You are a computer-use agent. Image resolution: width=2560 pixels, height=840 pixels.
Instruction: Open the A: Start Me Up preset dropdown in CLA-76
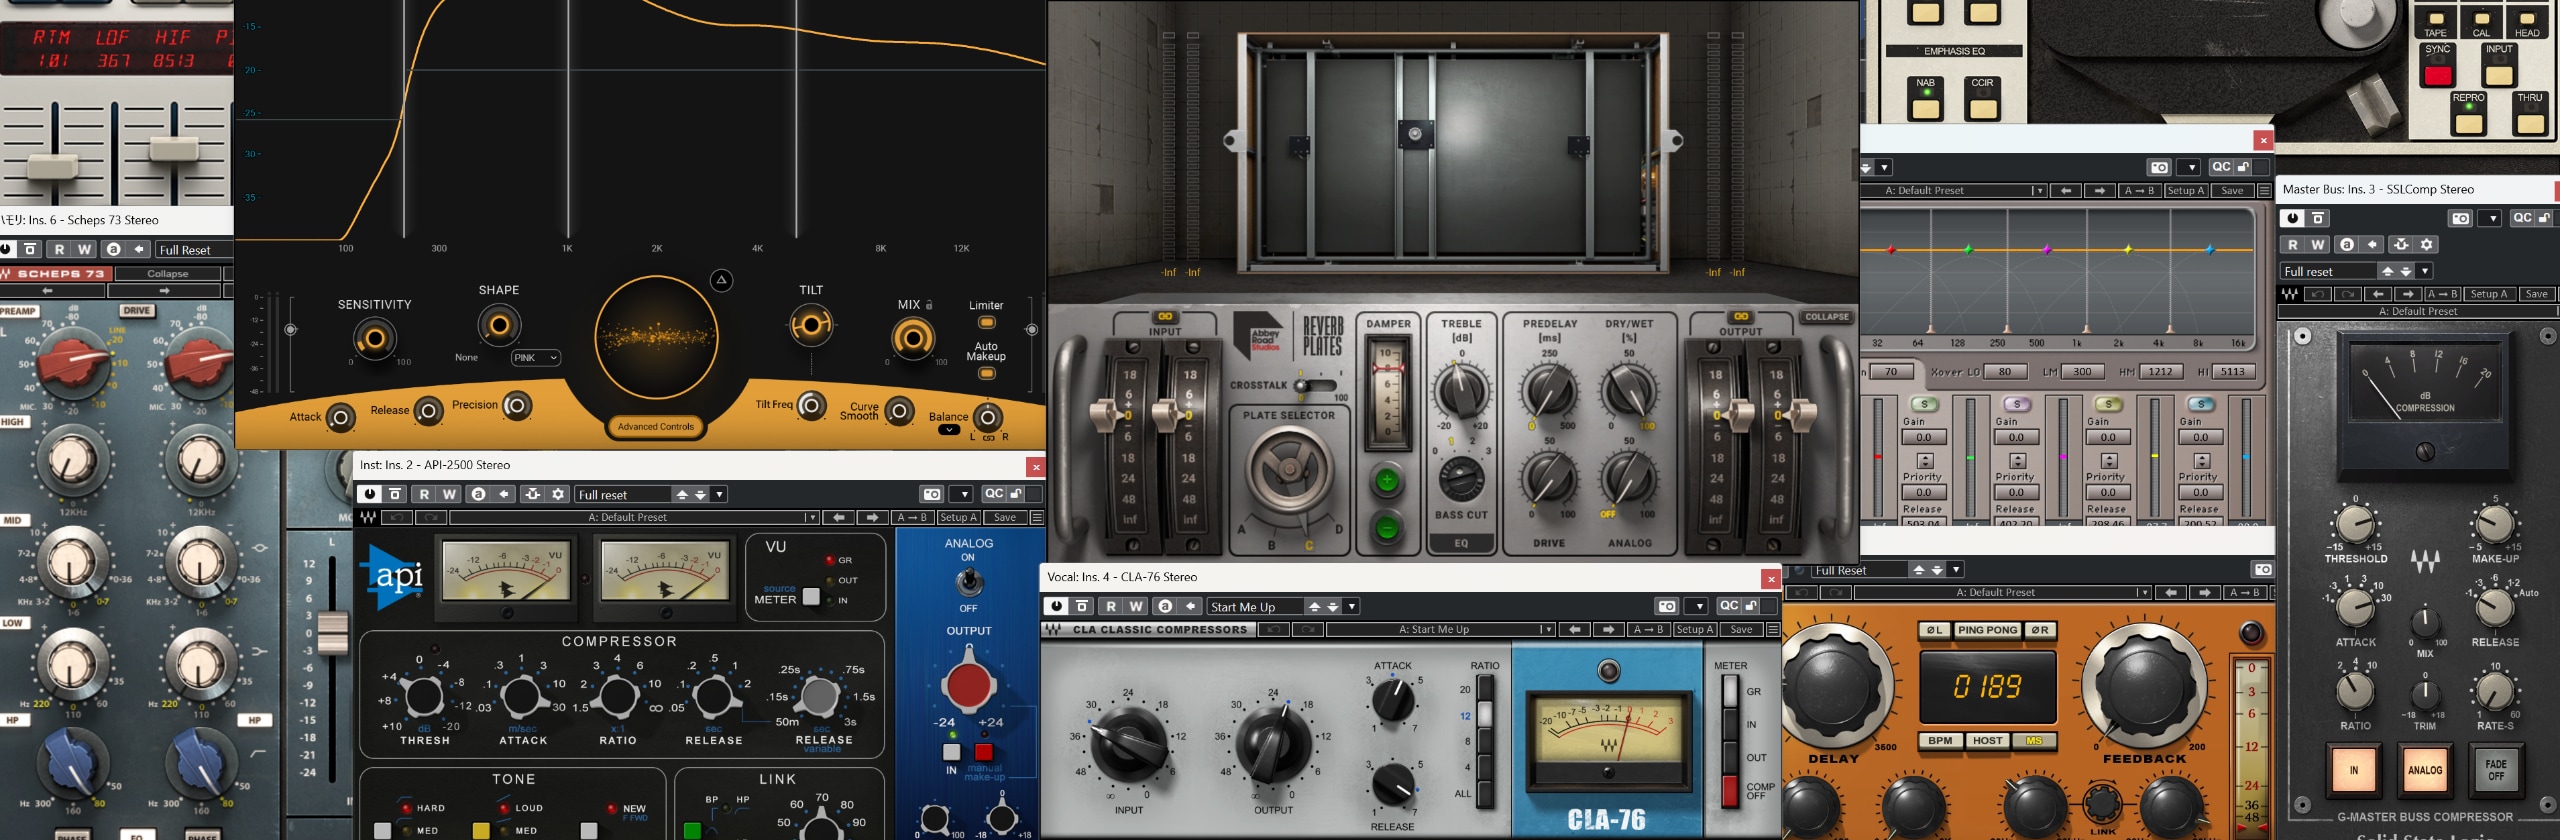[x=1441, y=630]
